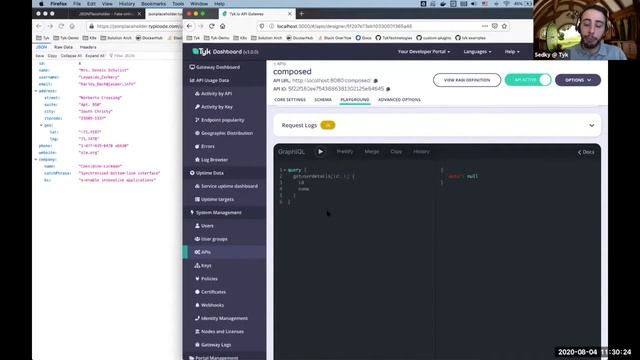
Task: Click the Filter JSON field
Action: point(124,56)
